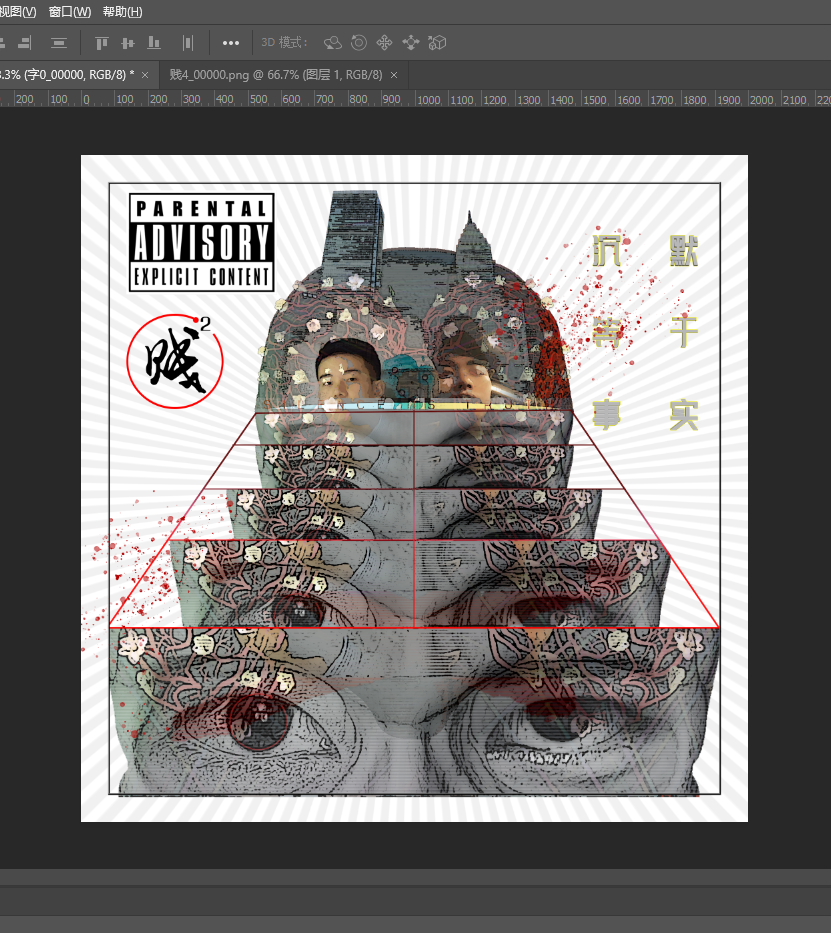This screenshot has height=933, width=831.
Task: Open the 视图(V) menu
Action: 18,12
